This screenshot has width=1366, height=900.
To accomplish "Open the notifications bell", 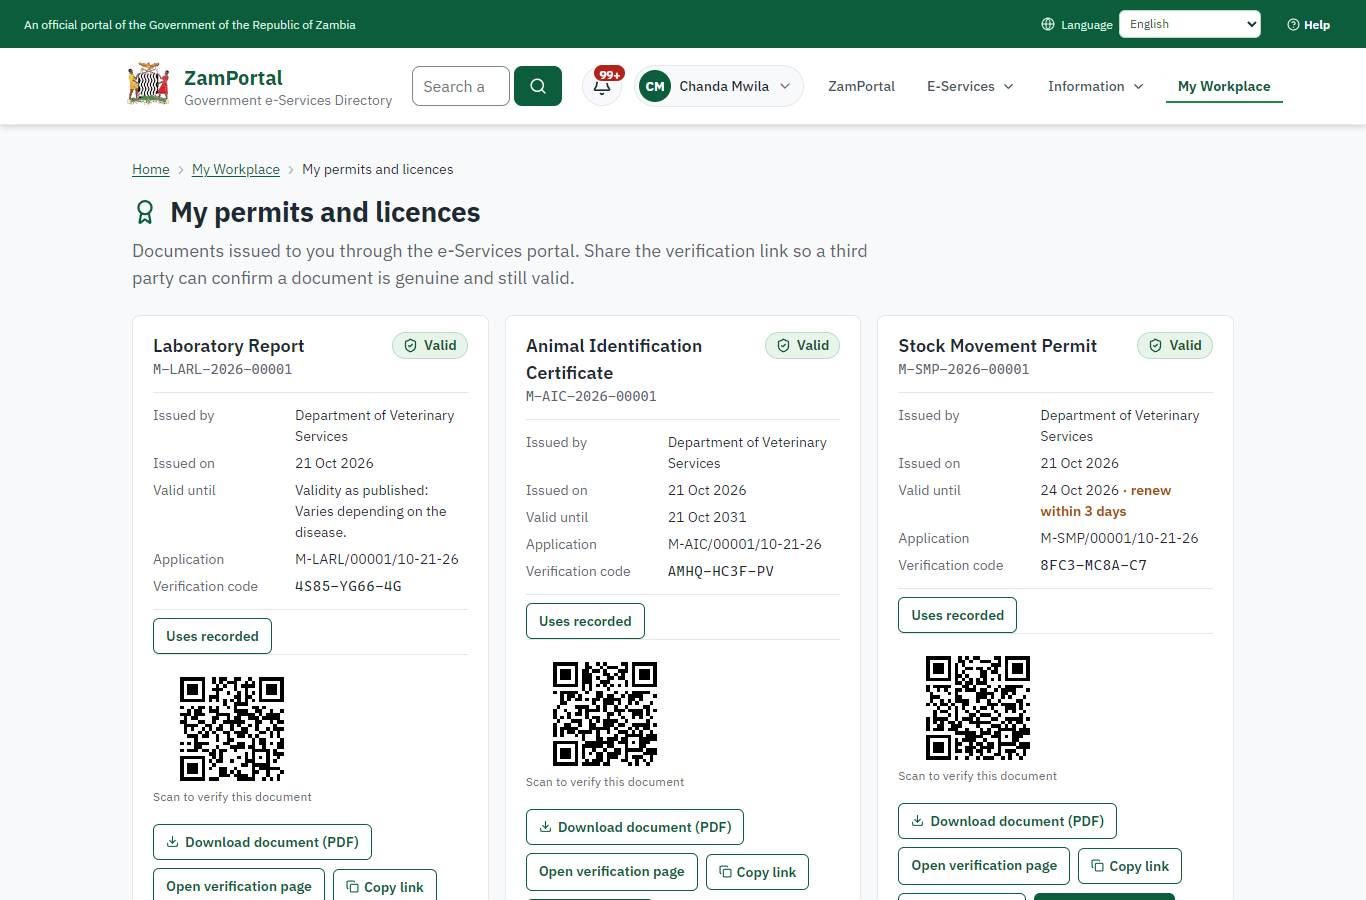I will [x=602, y=86].
